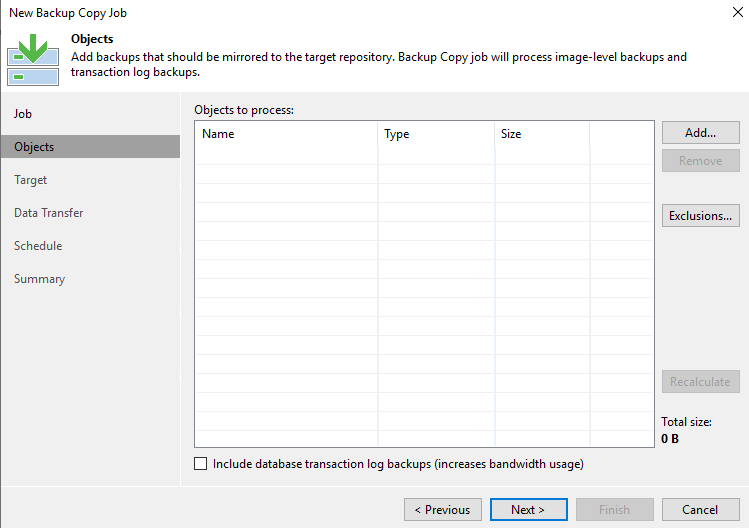The width and height of the screenshot is (749, 528).
Task: Sort list by Type column
Action: click(x=436, y=134)
